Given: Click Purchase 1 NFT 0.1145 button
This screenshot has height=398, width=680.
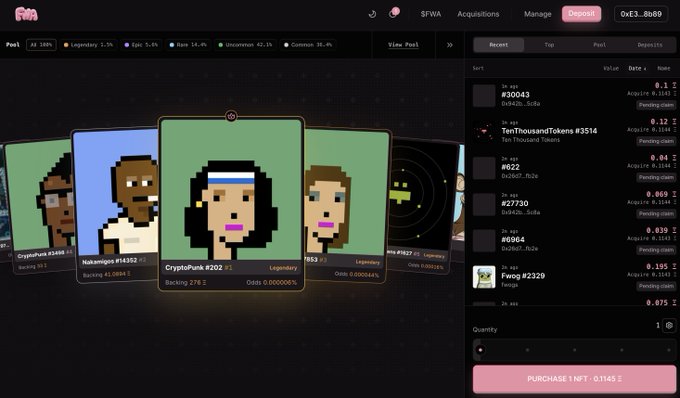Looking at the screenshot, I should click(574, 379).
